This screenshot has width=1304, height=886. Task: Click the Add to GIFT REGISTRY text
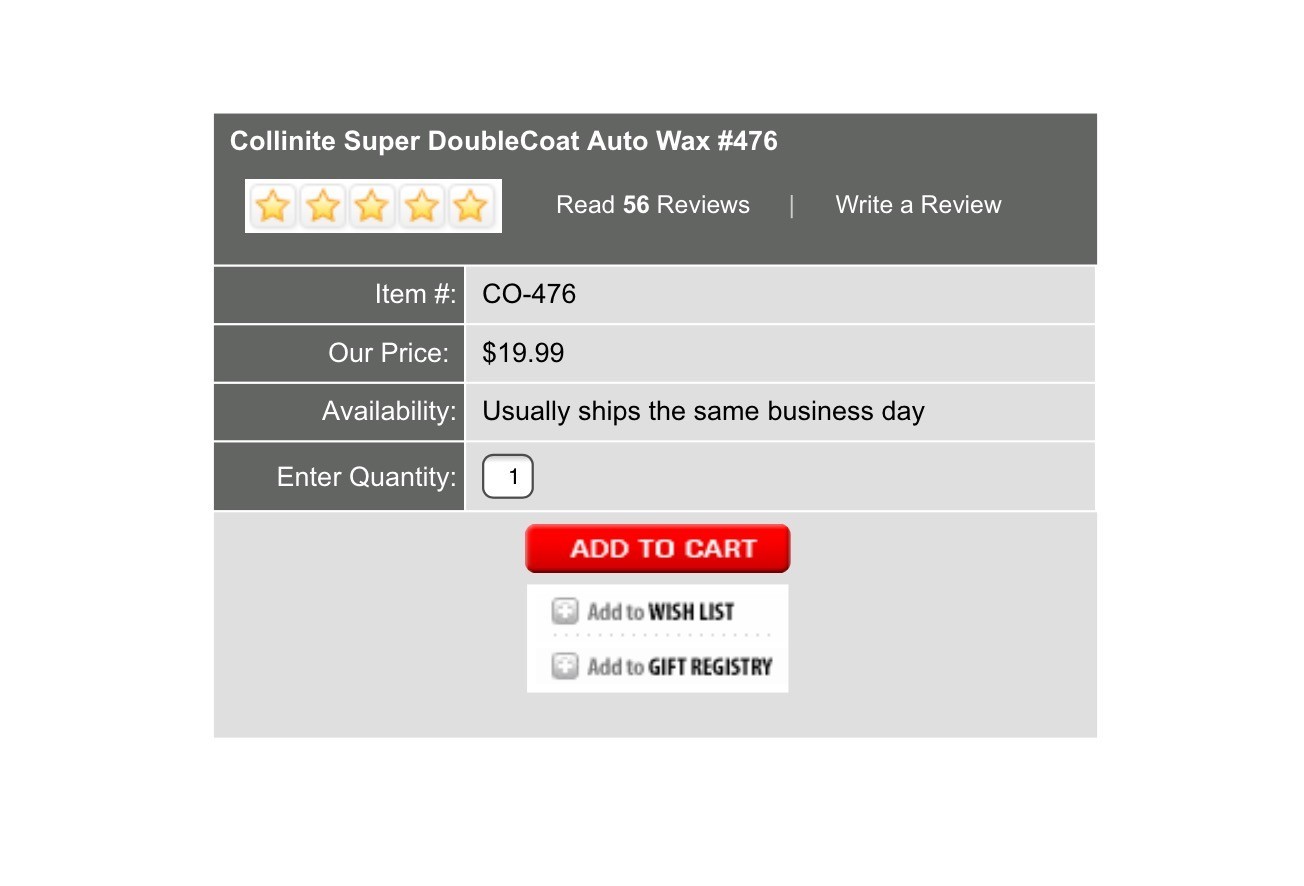(680, 666)
